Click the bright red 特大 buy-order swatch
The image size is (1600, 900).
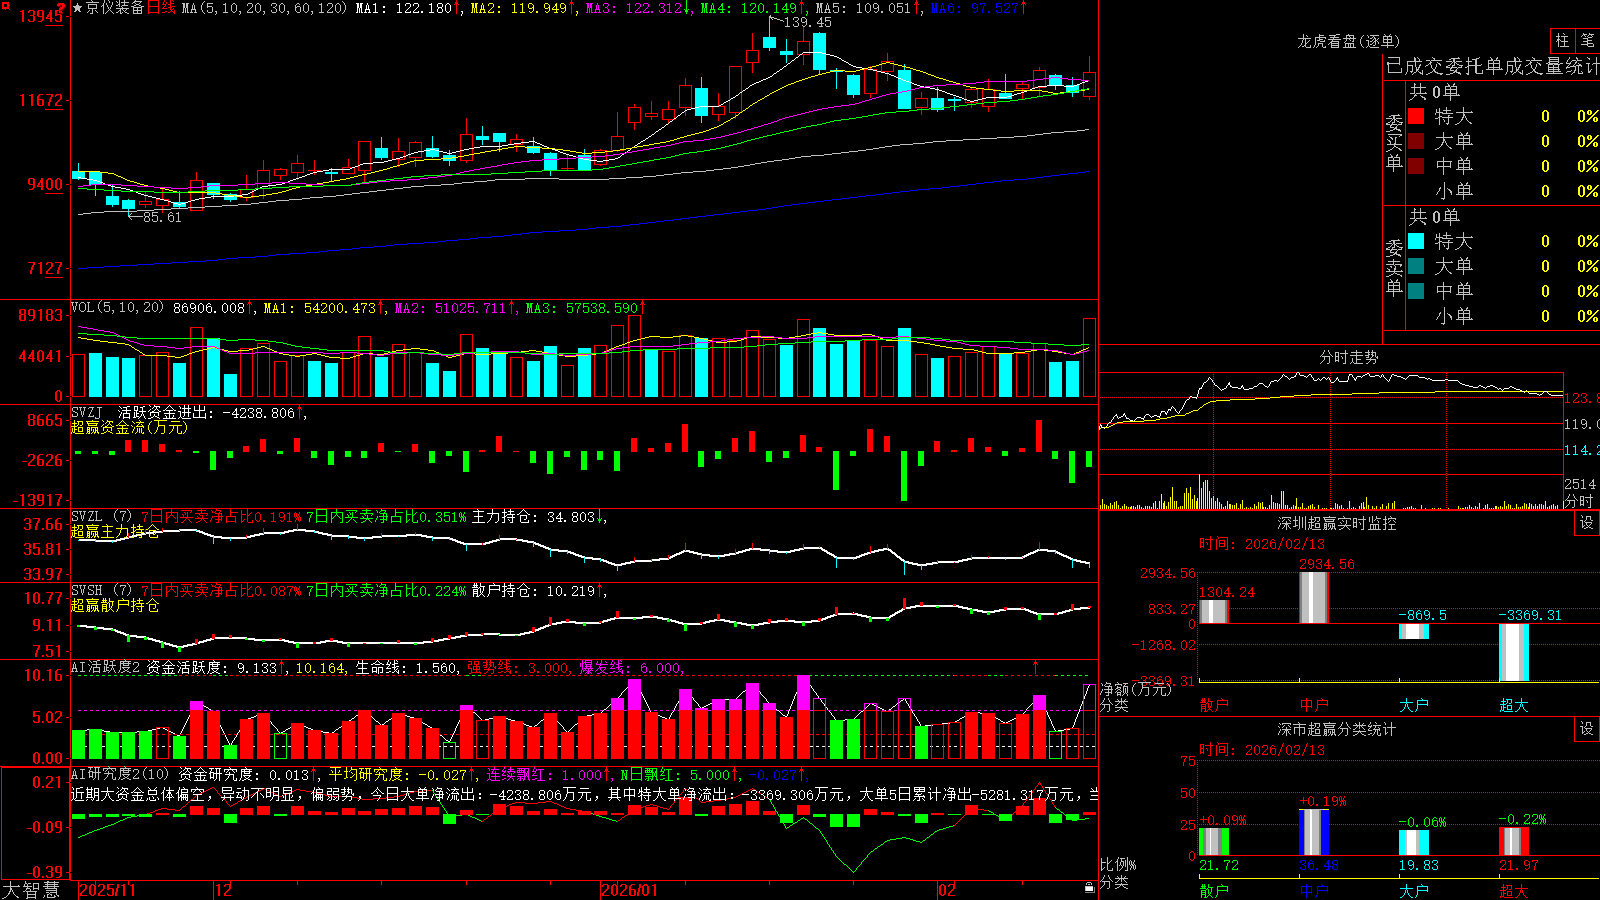click(x=1416, y=116)
